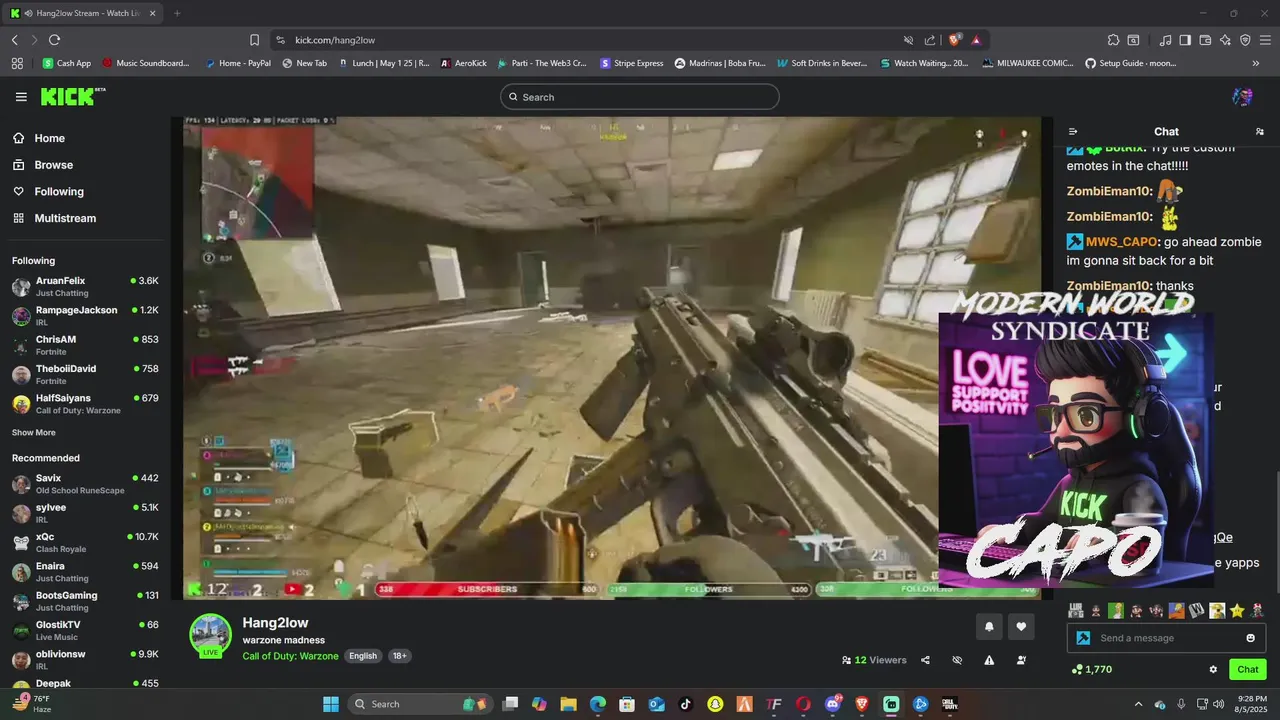Click the chat identity badge in the message box
This screenshot has height=720, width=1280.
(1083, 638)
